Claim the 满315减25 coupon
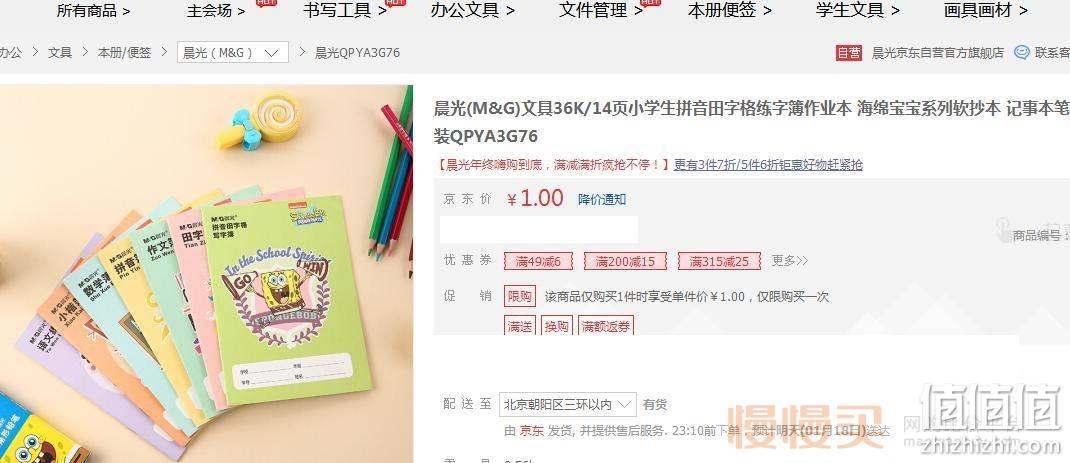 tap(719, 261)
